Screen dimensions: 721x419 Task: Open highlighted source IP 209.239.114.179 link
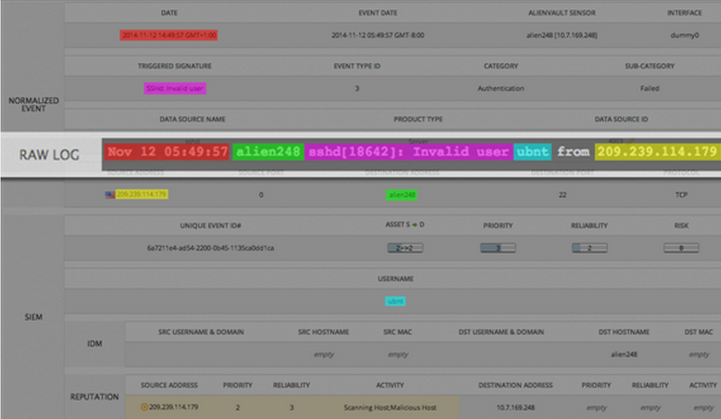tap(142, 195)
